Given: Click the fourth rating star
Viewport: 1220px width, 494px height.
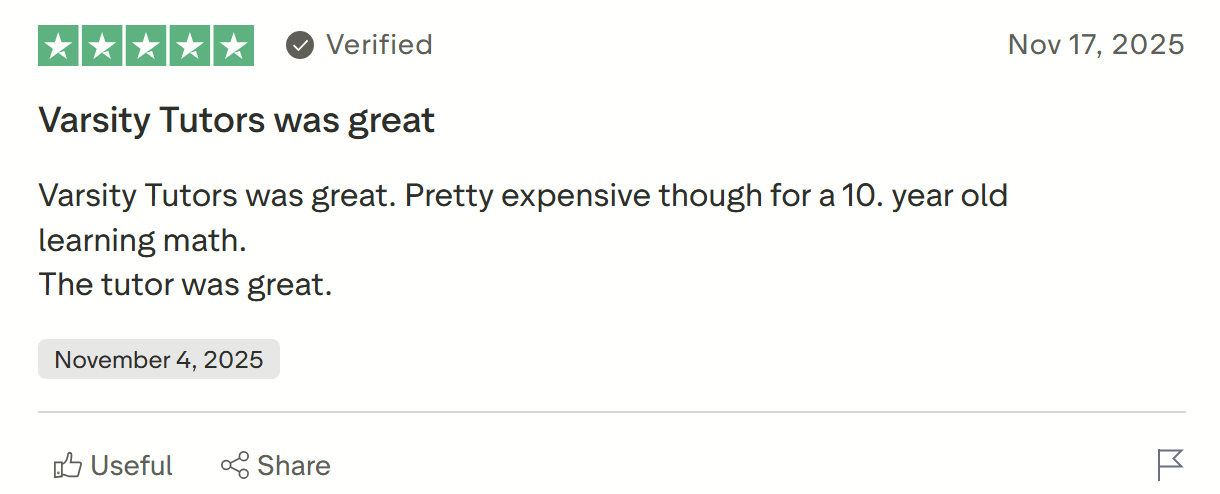Looking at the screenshot, I should pyautogui.click(x=190, y=46).
